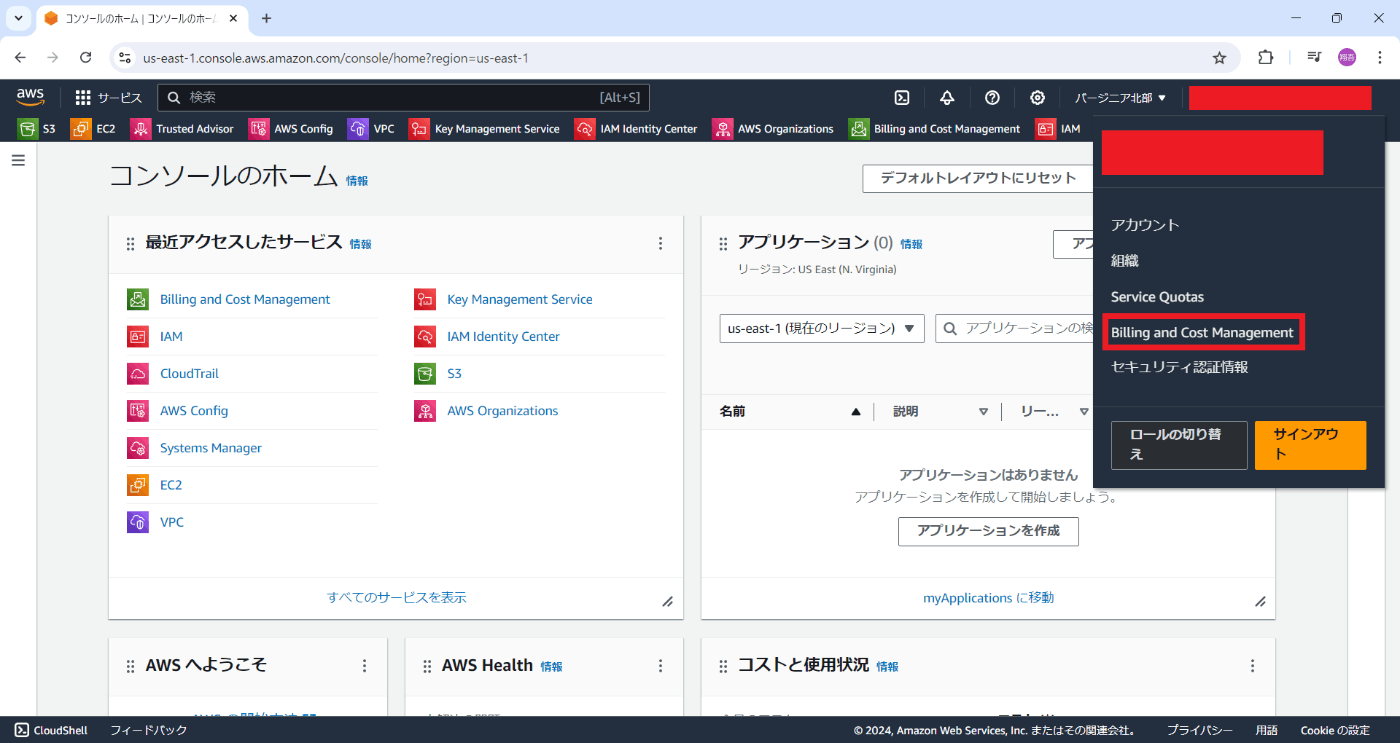Open Chrome tab search dropdown arrow
This screenshot has height=743, width=1400.
[18, 18]
